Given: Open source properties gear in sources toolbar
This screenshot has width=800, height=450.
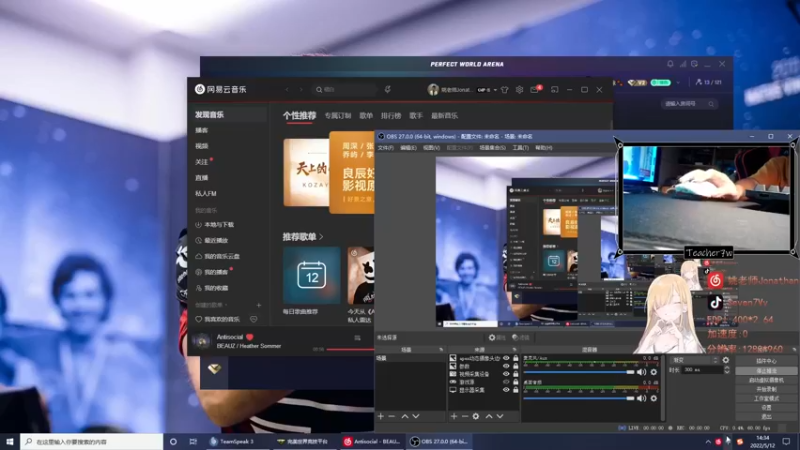Looking at the screenshot, I should pos(476,416).
